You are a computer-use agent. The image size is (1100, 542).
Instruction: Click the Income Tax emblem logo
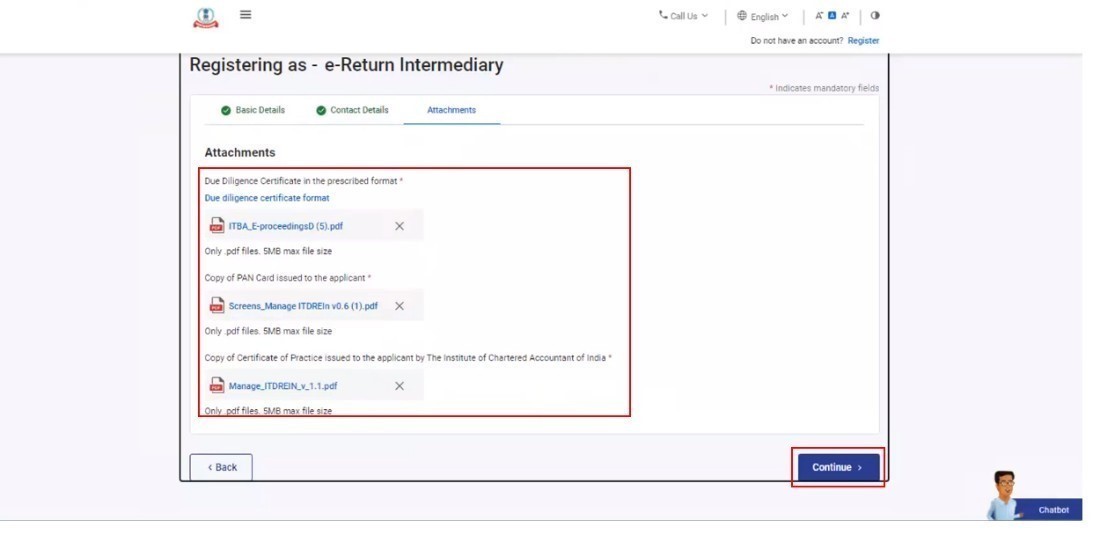[204, 17]
